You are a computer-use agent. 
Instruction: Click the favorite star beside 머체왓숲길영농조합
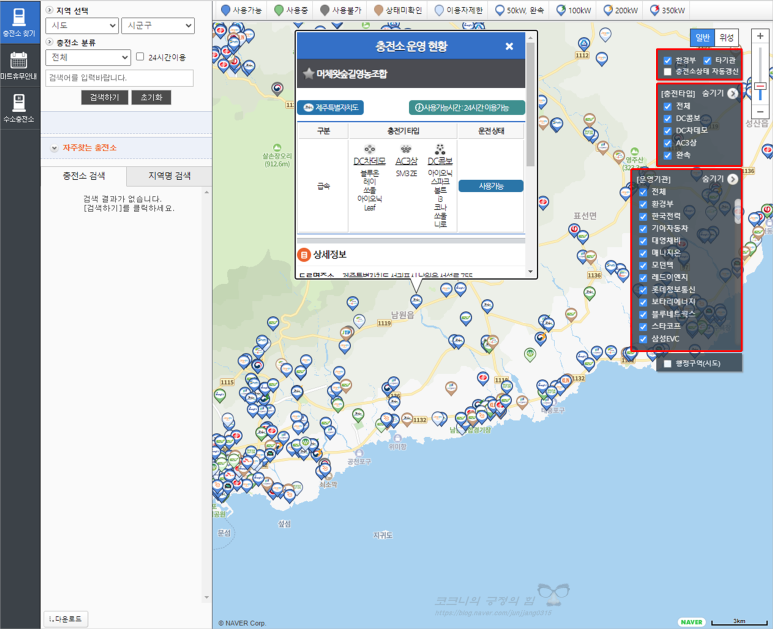click(x=308, y=74)
